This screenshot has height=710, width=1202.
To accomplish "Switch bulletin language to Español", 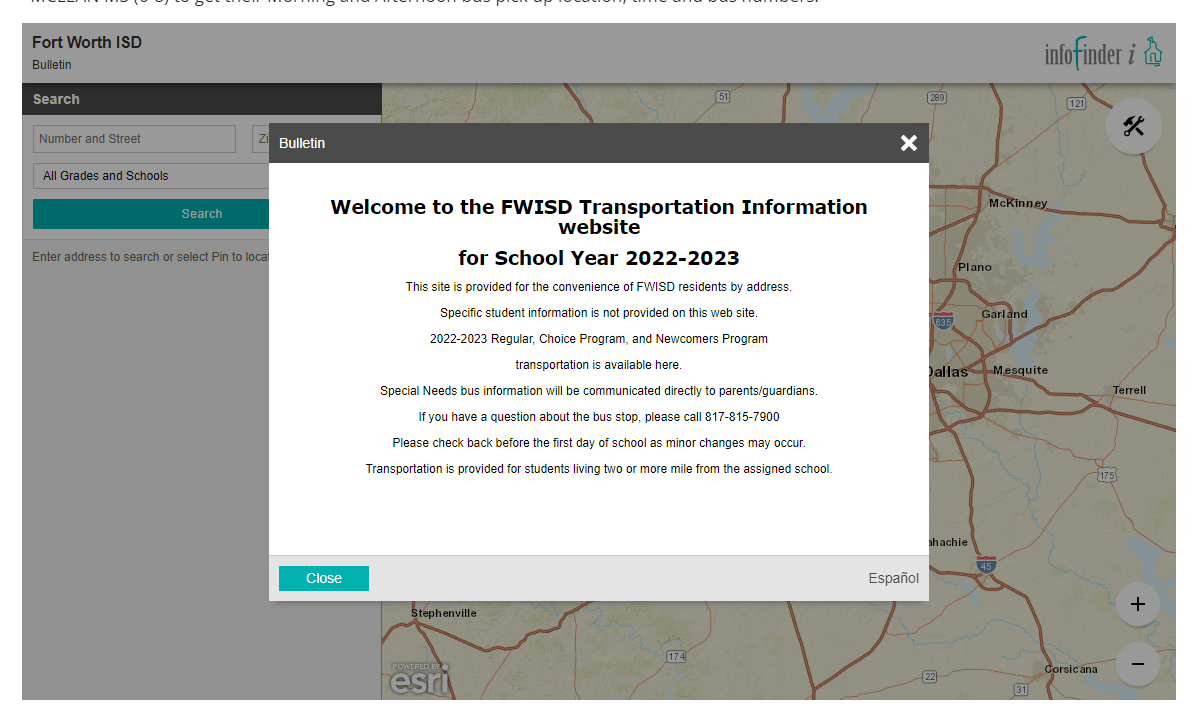I will [893, 578].
